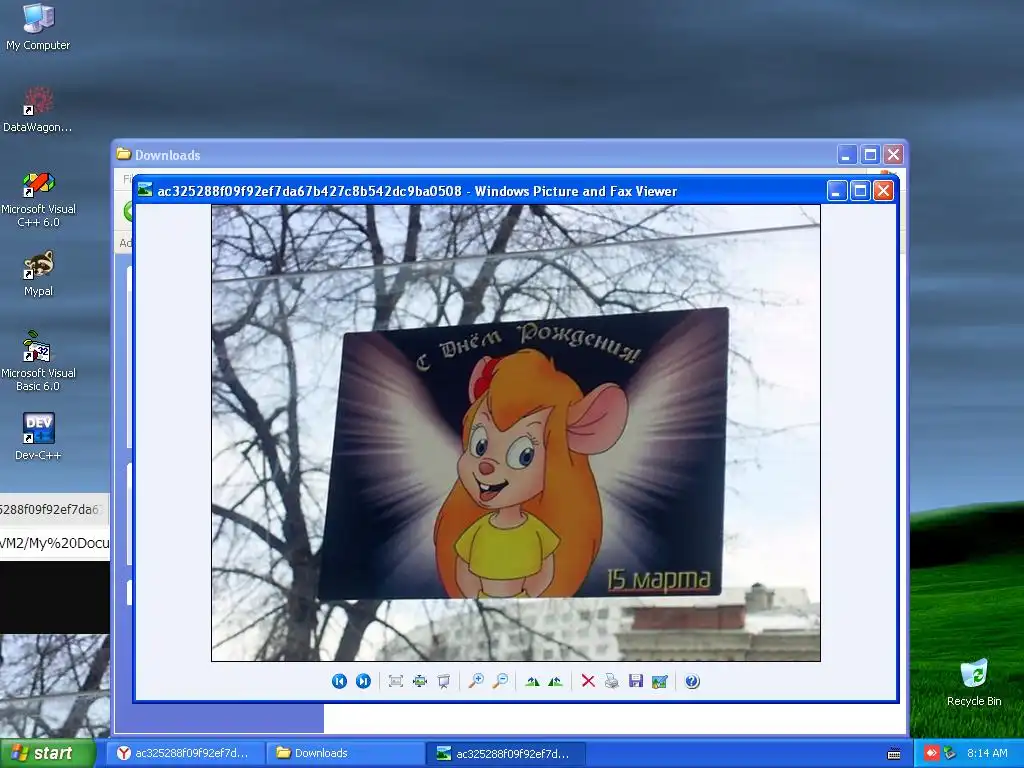Click the Picture Viewer taskbar button

click(505, 753)
